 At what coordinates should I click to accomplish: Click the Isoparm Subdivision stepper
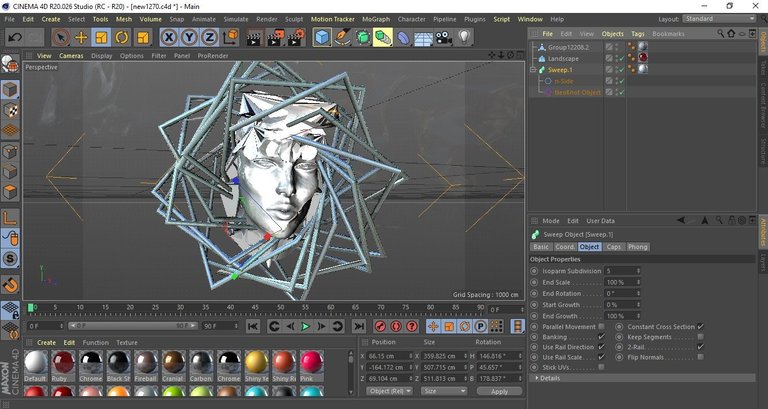(638, 271)
